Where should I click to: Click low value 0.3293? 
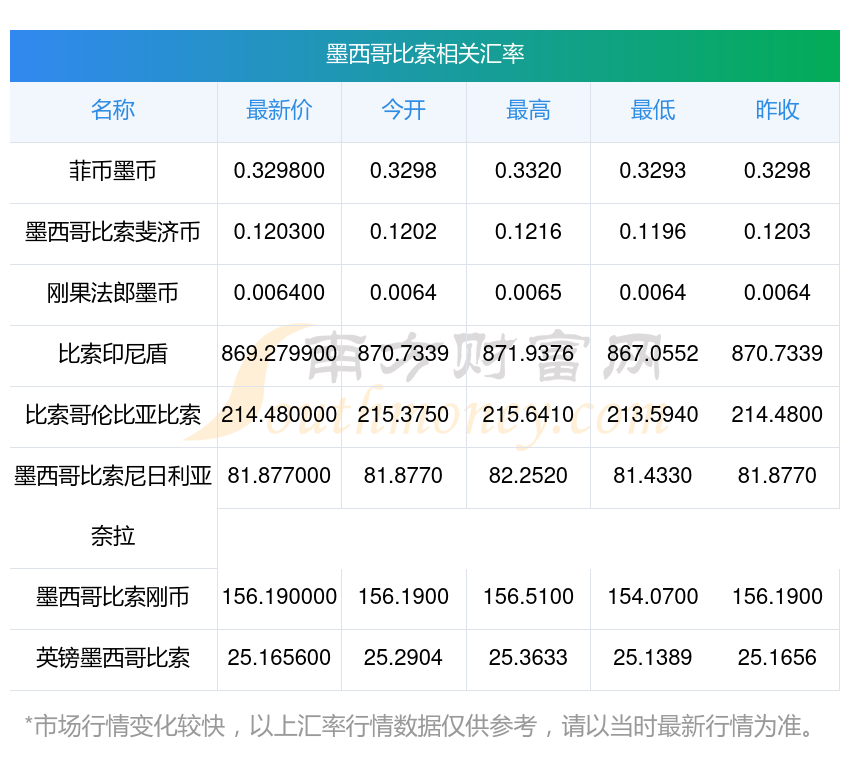point(653,171)
